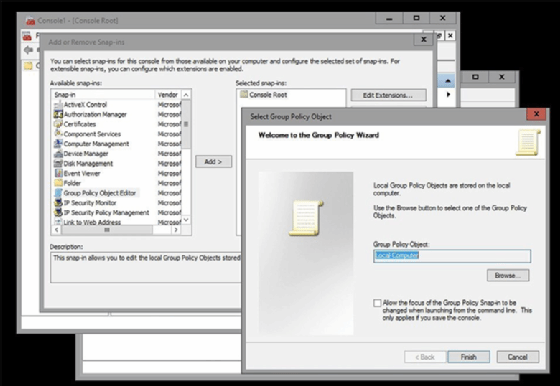Click the Group Policy Object input field
Viewport: 560px width, 386px height.
(x=452, y=256)
